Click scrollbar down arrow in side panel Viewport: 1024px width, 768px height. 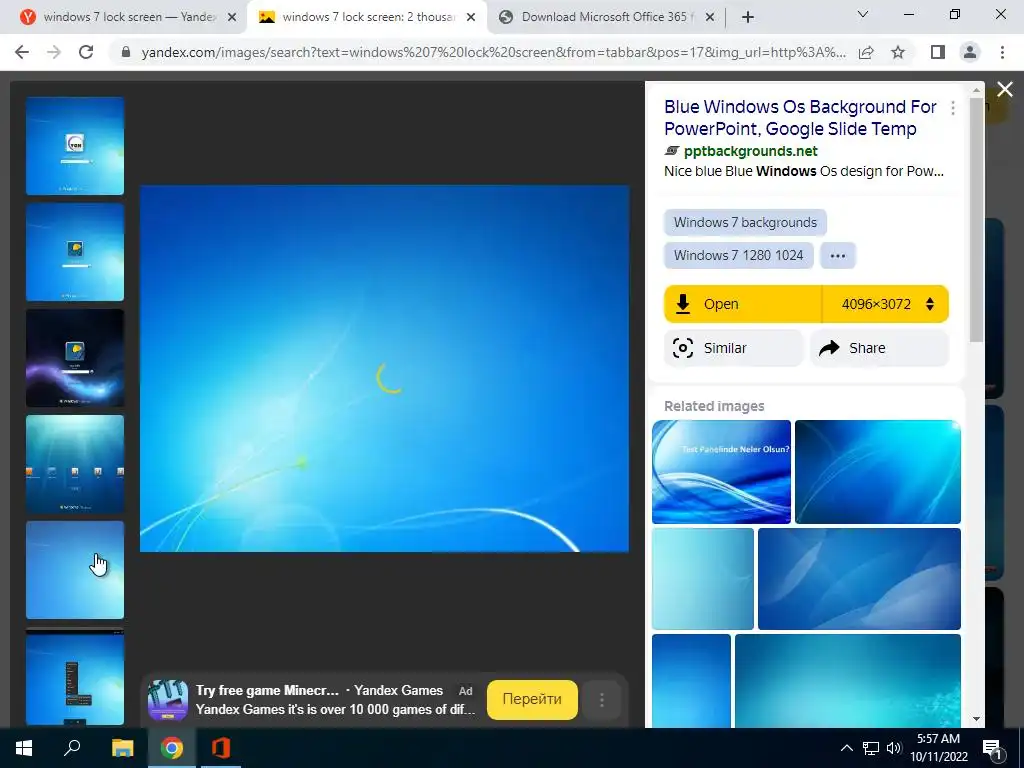[x=976, y=719]
